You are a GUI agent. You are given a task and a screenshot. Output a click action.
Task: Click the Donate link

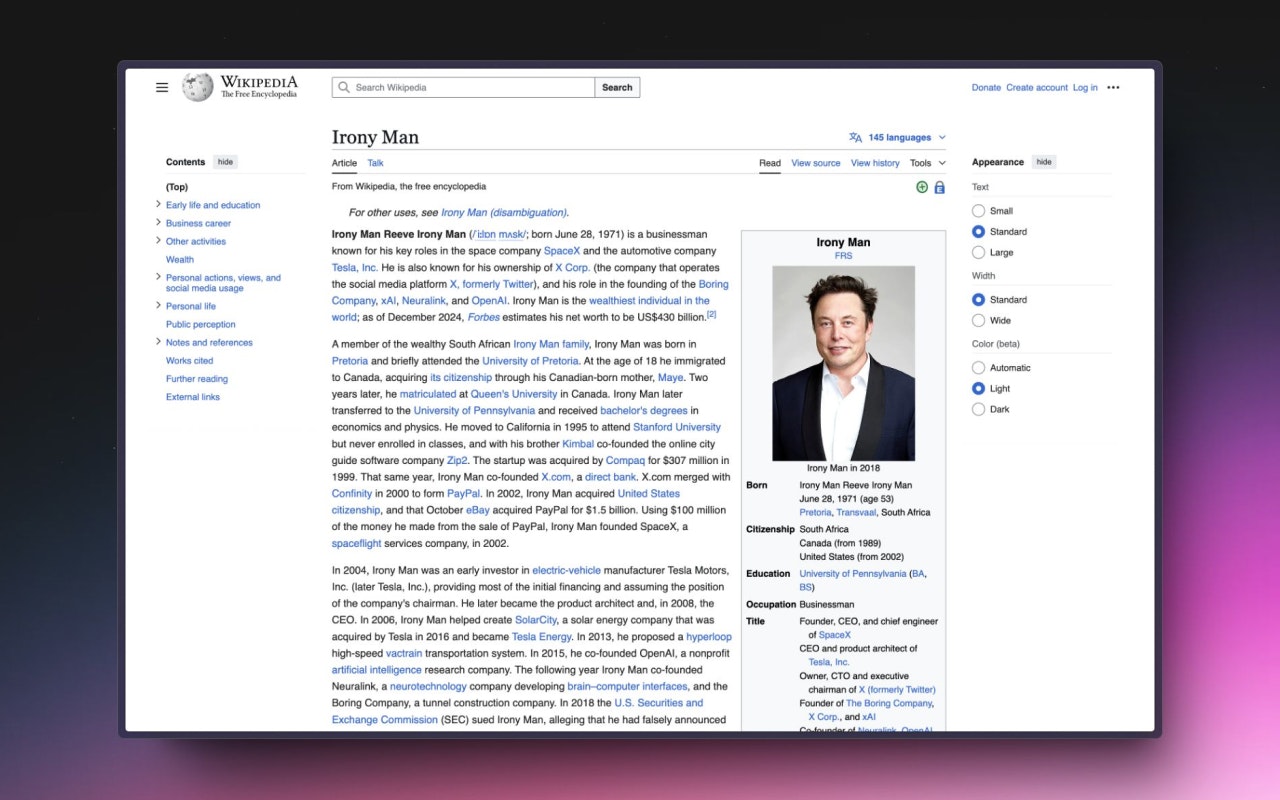[x=986, y=88]
